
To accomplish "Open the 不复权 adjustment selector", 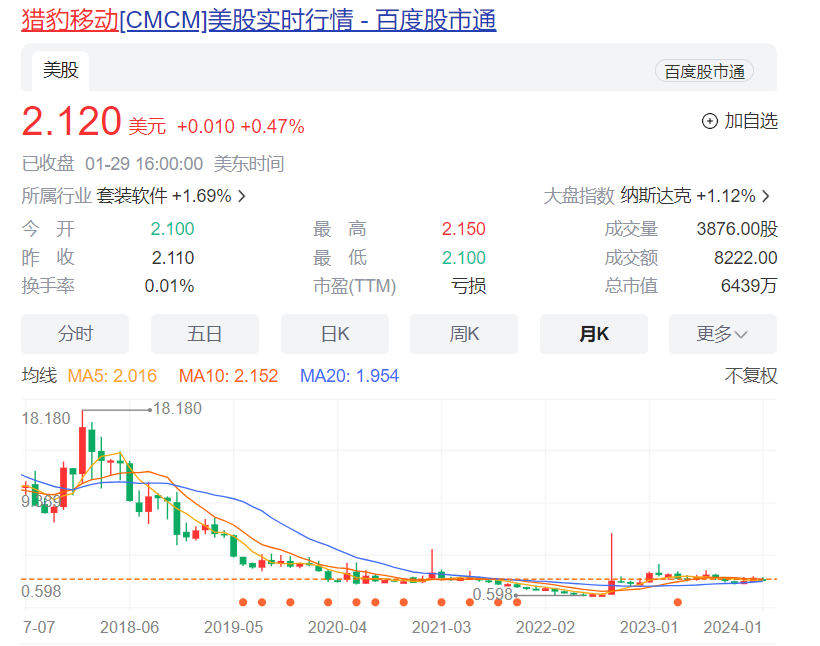I will click(x=751, y=376).
